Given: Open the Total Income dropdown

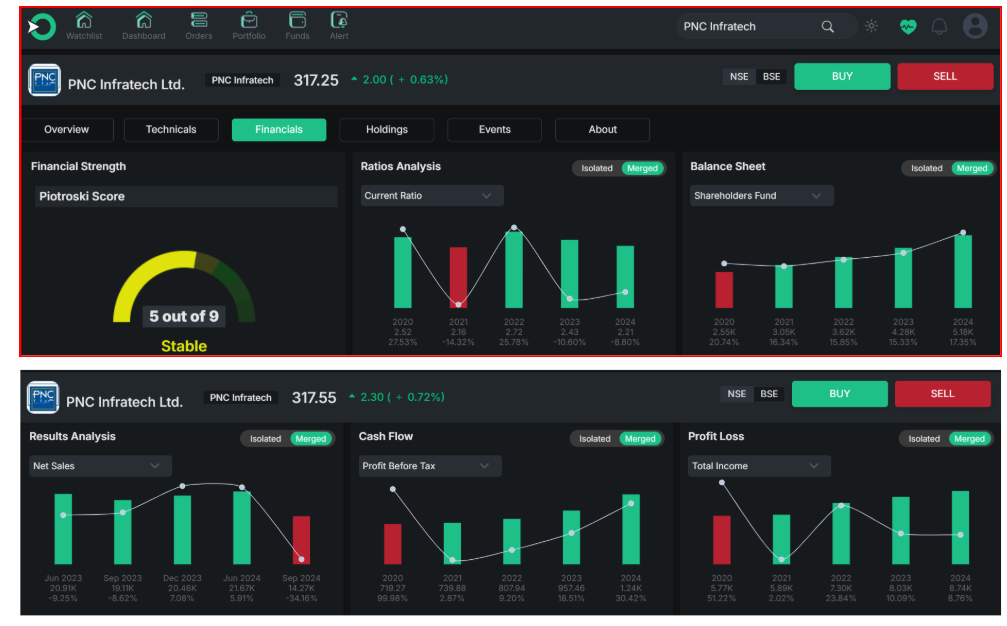Looking at the screenshot, I should [x=759, y=466].
